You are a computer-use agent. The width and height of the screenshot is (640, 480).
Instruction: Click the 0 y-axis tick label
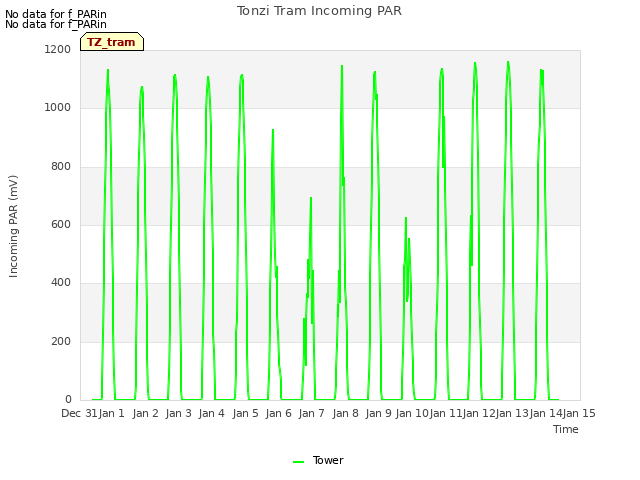68,399
